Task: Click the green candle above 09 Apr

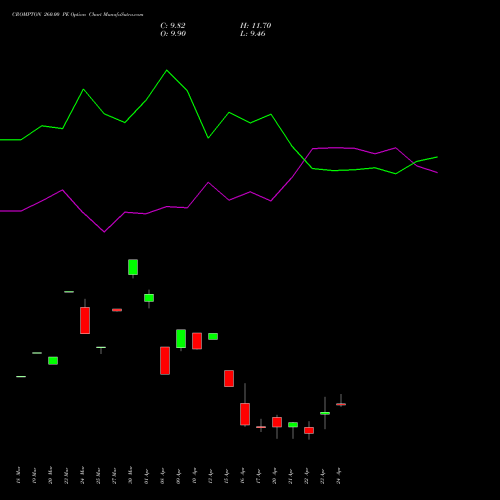Action: [x=181, y=339]
